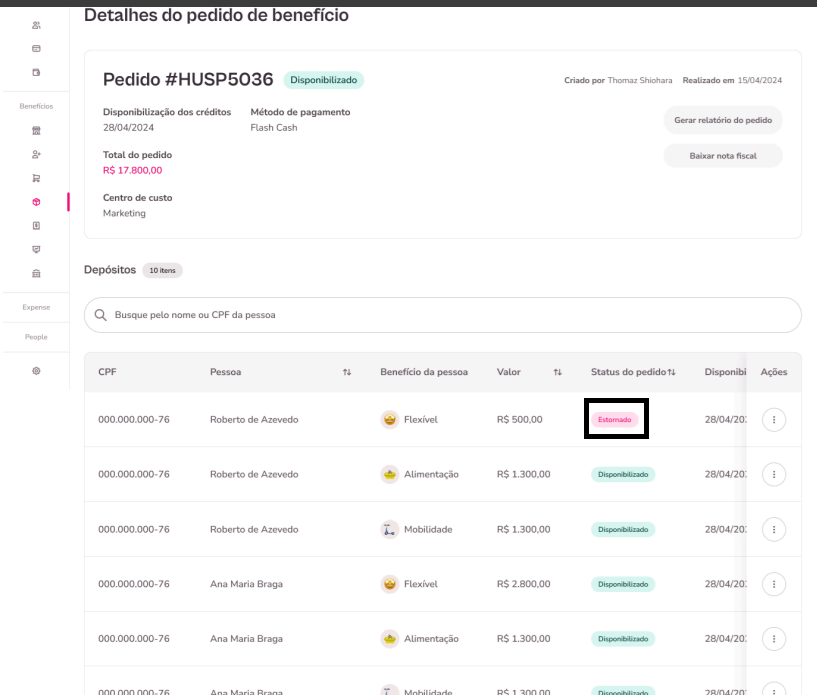Open actions menu for Roberto de Azevedo Flexível row
The height and width of the screenshot is (695, 817).
(x=774, y=419)
